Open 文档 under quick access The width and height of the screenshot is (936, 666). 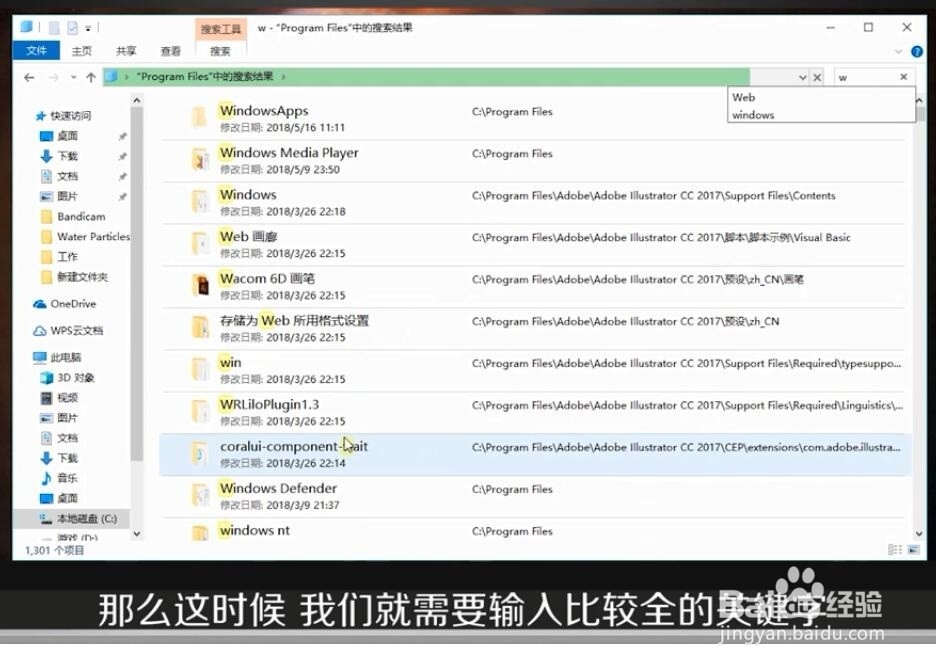coord(67,176)
